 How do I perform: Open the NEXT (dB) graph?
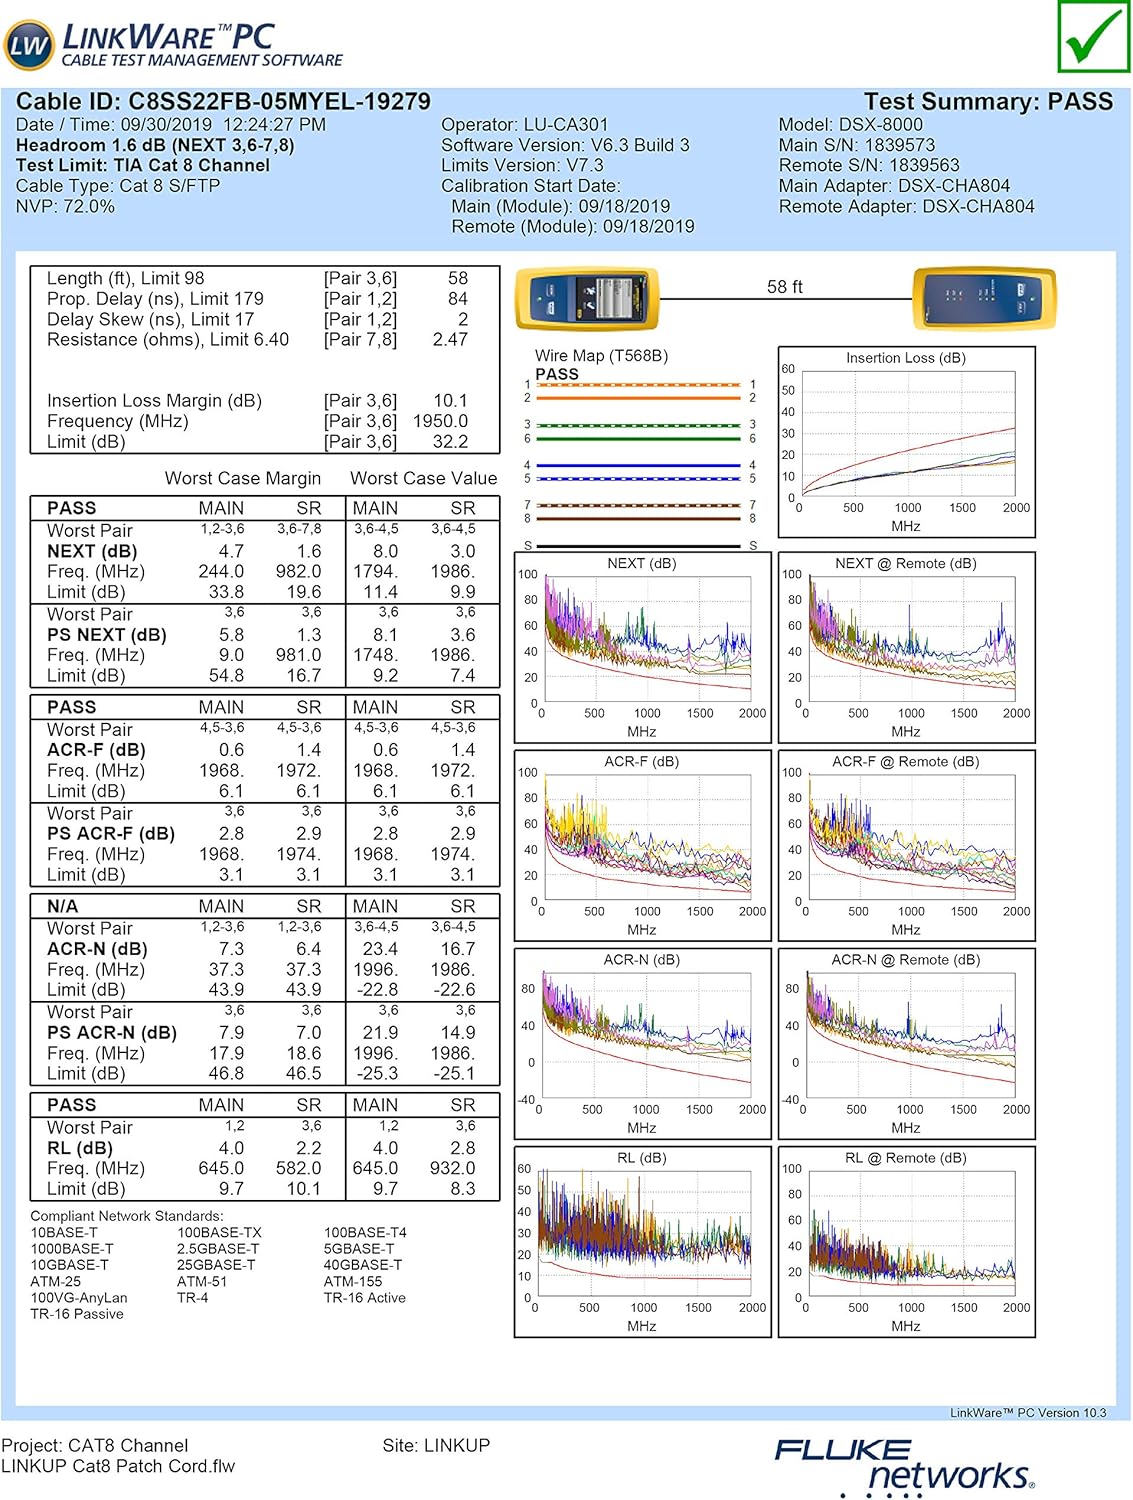click(x=642, y=647)
